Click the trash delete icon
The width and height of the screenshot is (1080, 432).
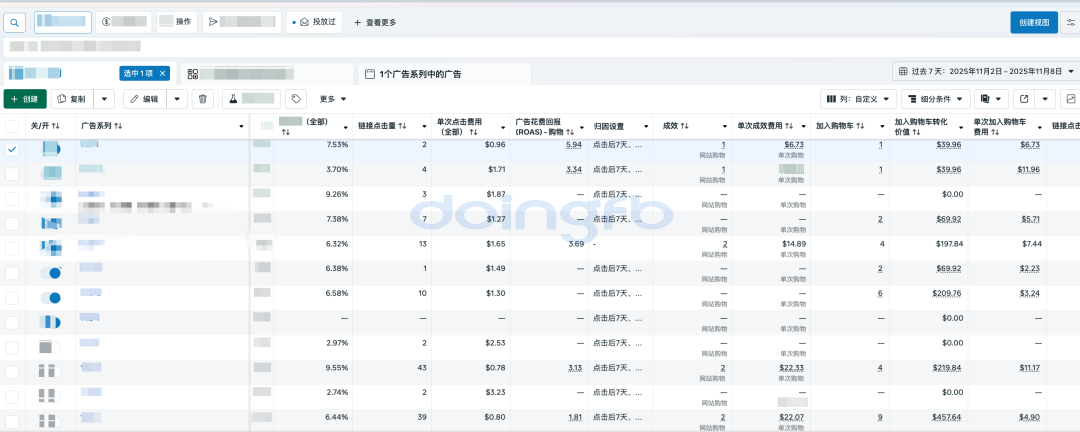click(203, 99)
